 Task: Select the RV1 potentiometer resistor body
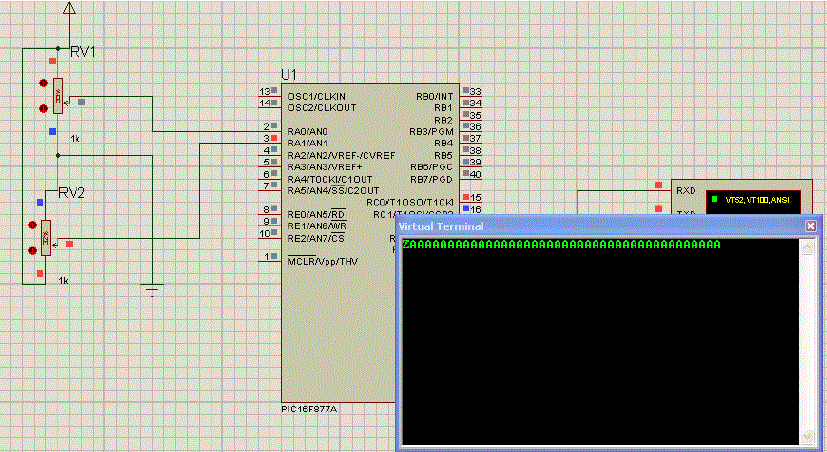point(58,96)
